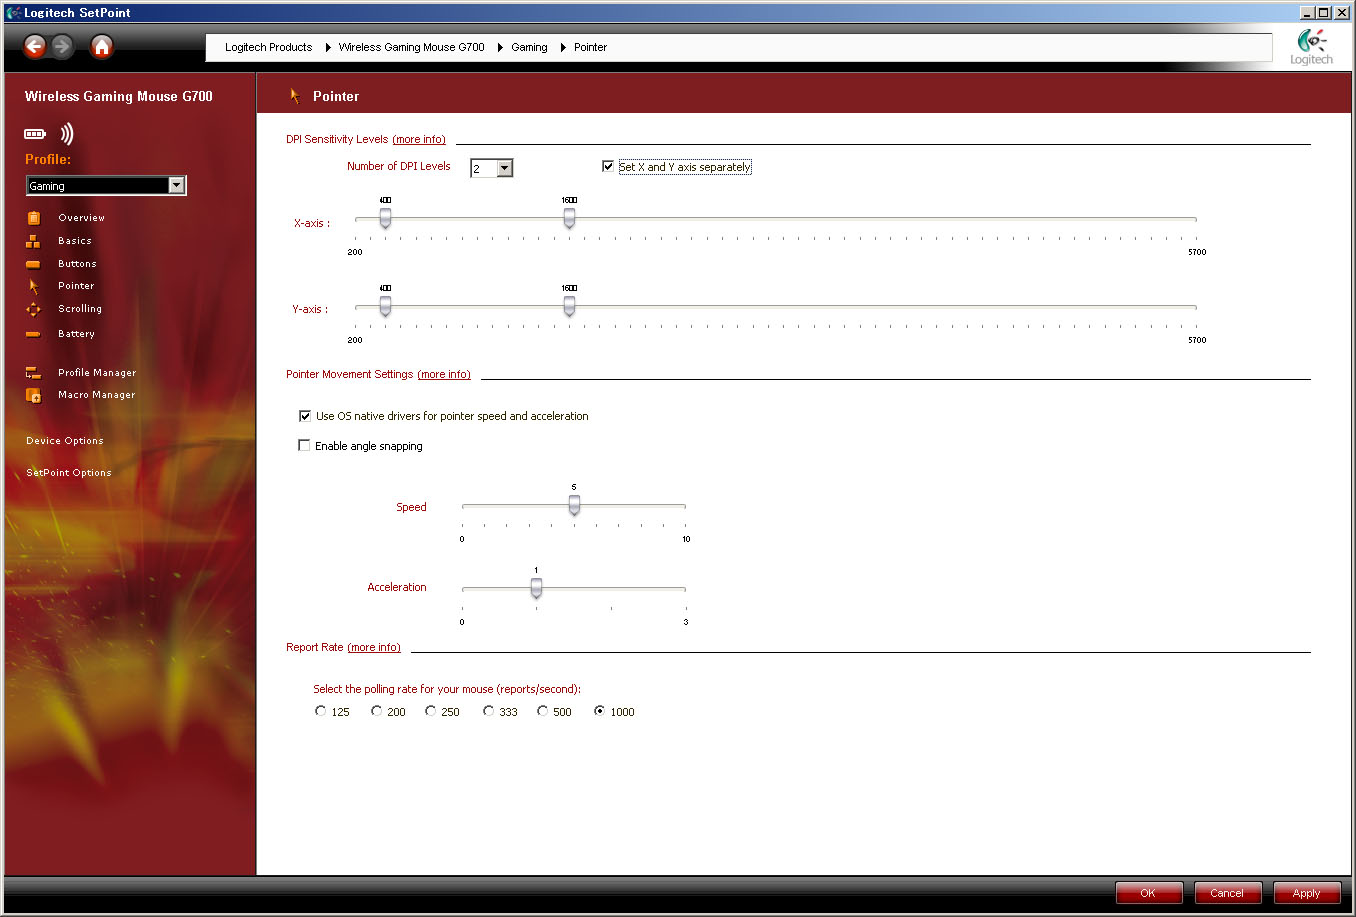The image size is (1356, 917).
Task: Click the pointer icon in the page header
Action: (295, 96)
